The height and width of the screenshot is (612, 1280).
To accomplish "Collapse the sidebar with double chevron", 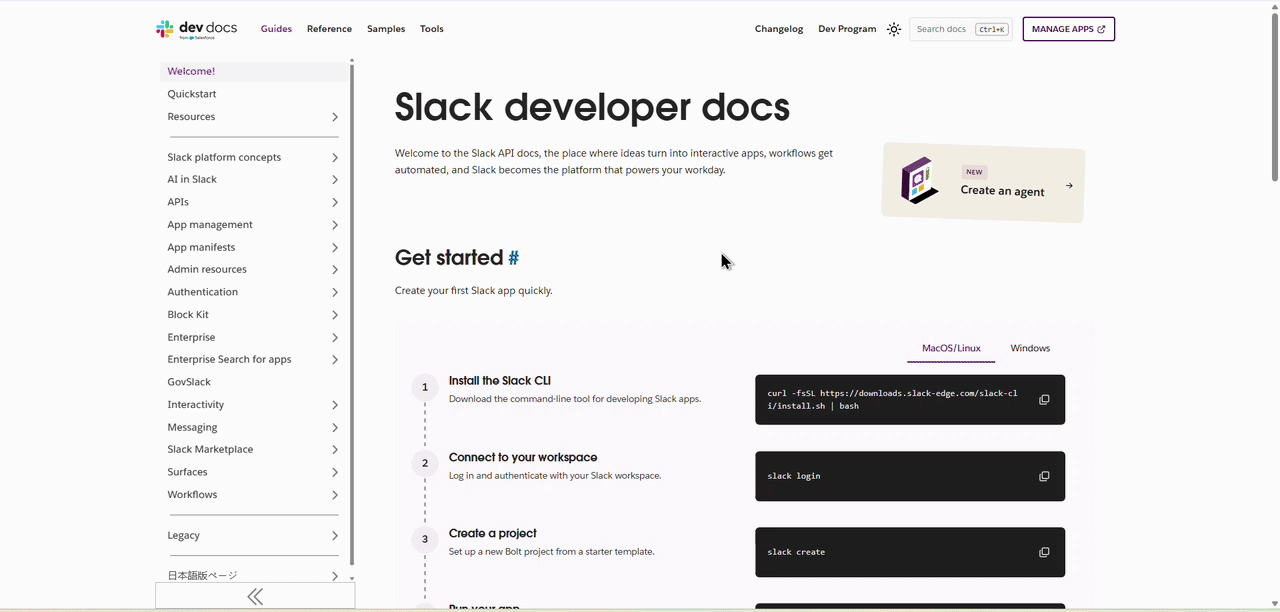I will (x=255, y=597).
